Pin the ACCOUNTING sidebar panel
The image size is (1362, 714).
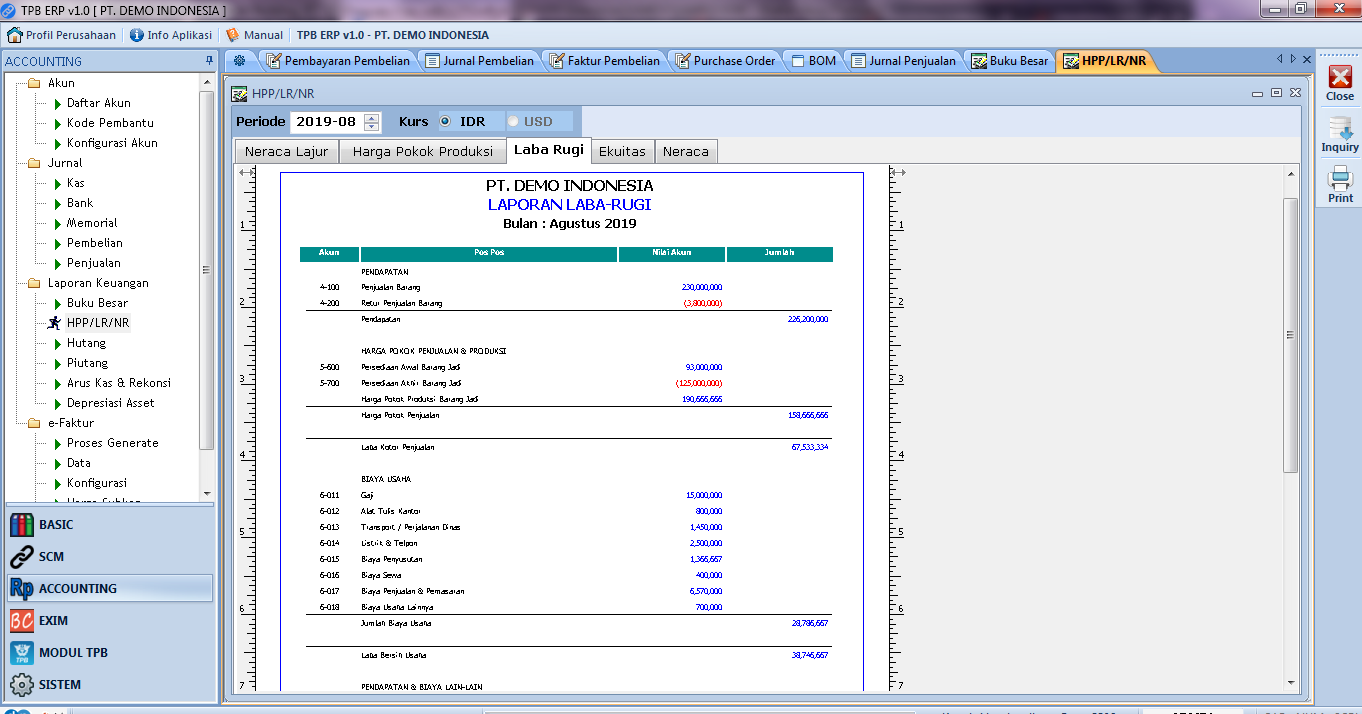click(x=209, y=62)
